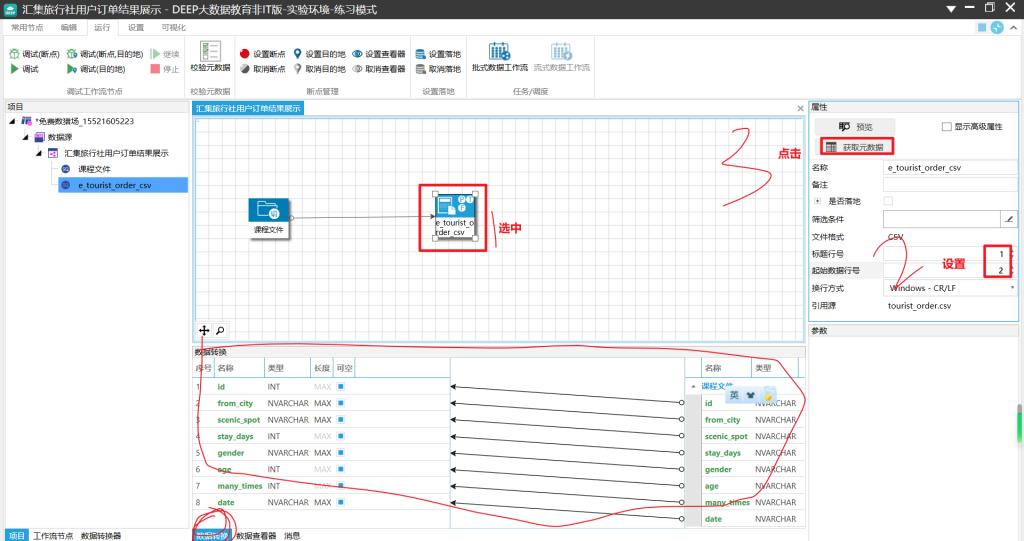
Task: Expand the 是否落地 property row
Action: pyautogui.click(x=818, y=201)
